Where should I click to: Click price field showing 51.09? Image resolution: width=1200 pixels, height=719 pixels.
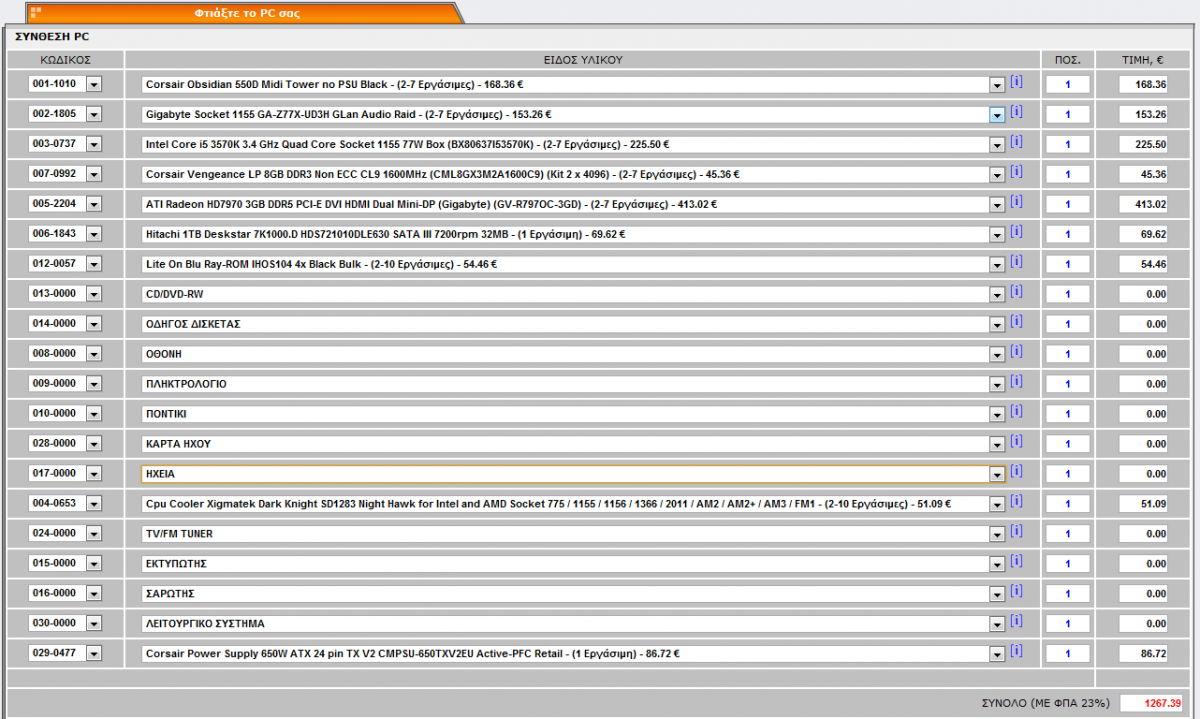(x=1144, y=504)
